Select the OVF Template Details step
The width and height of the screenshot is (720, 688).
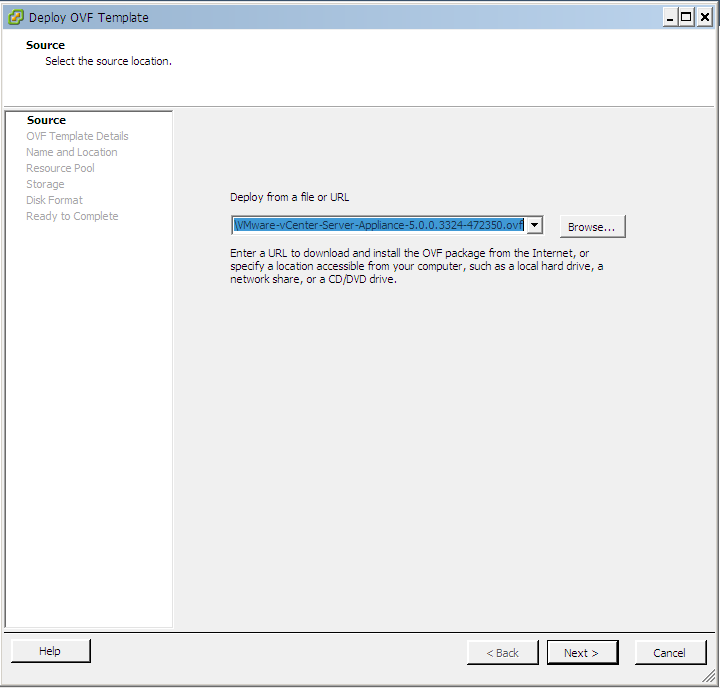(77, 136)
